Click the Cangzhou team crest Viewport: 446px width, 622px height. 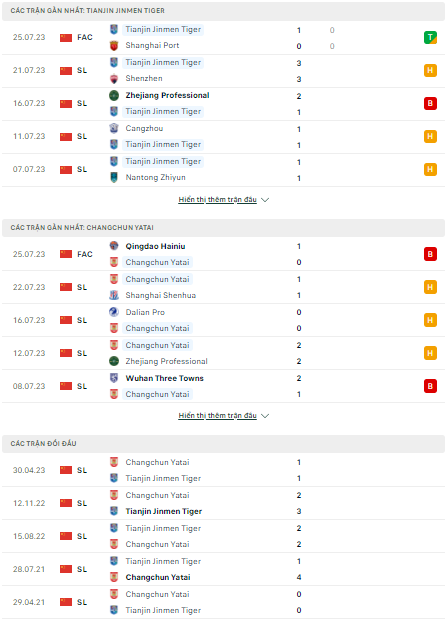[114, 129]
